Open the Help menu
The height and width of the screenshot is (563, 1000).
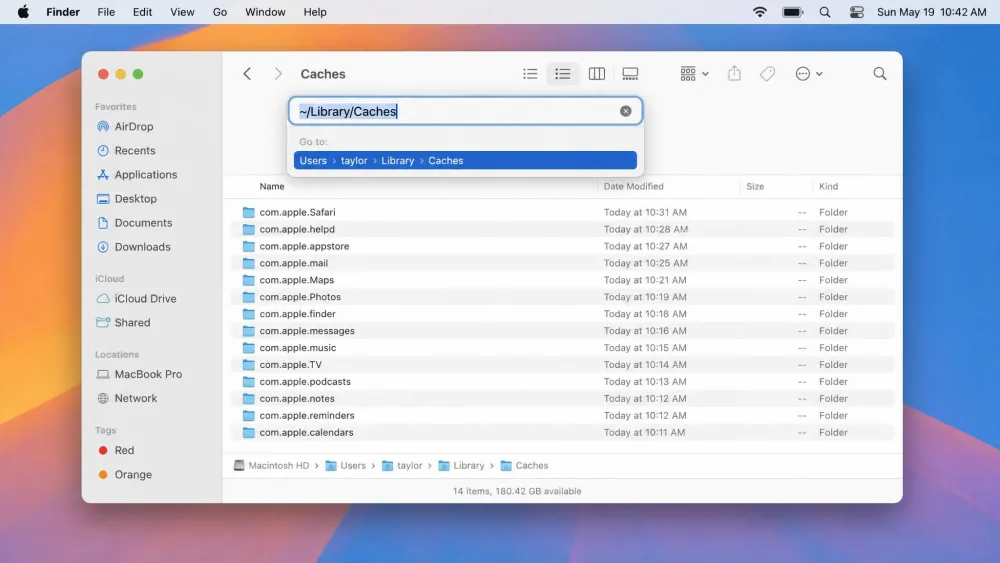[x=314, y=12]
